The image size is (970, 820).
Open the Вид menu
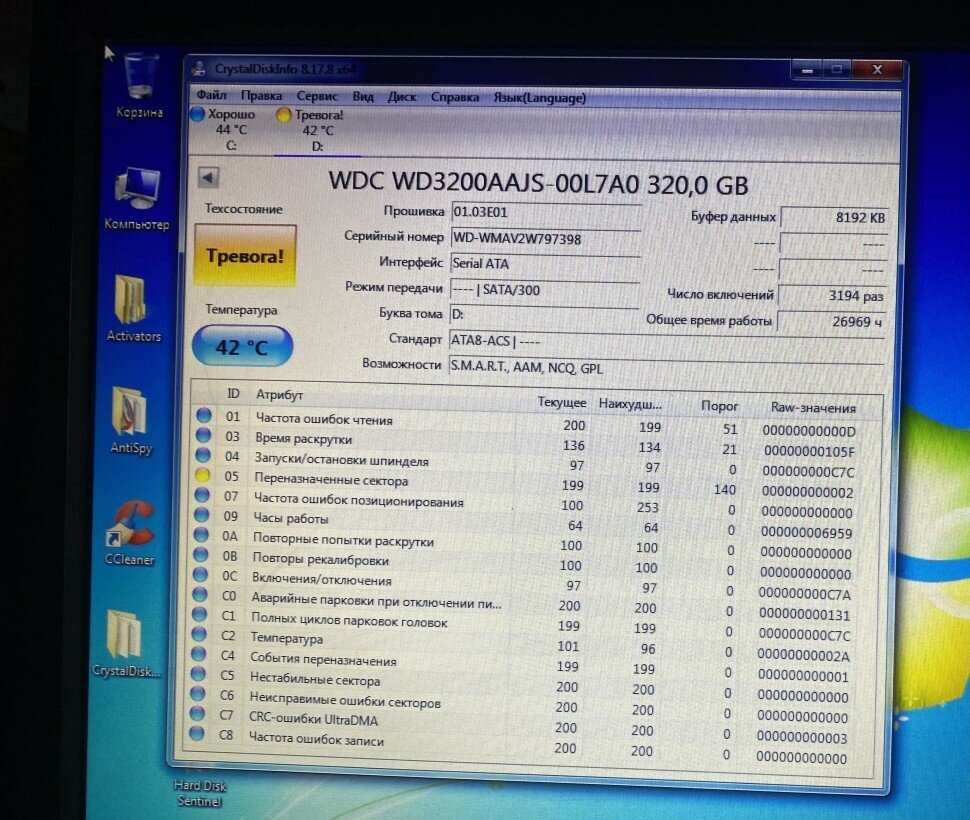point(363,96)
